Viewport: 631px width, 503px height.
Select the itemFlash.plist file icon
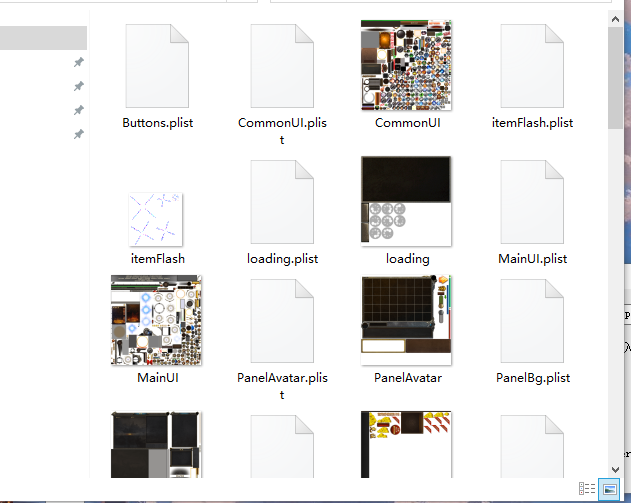(533, 66)
